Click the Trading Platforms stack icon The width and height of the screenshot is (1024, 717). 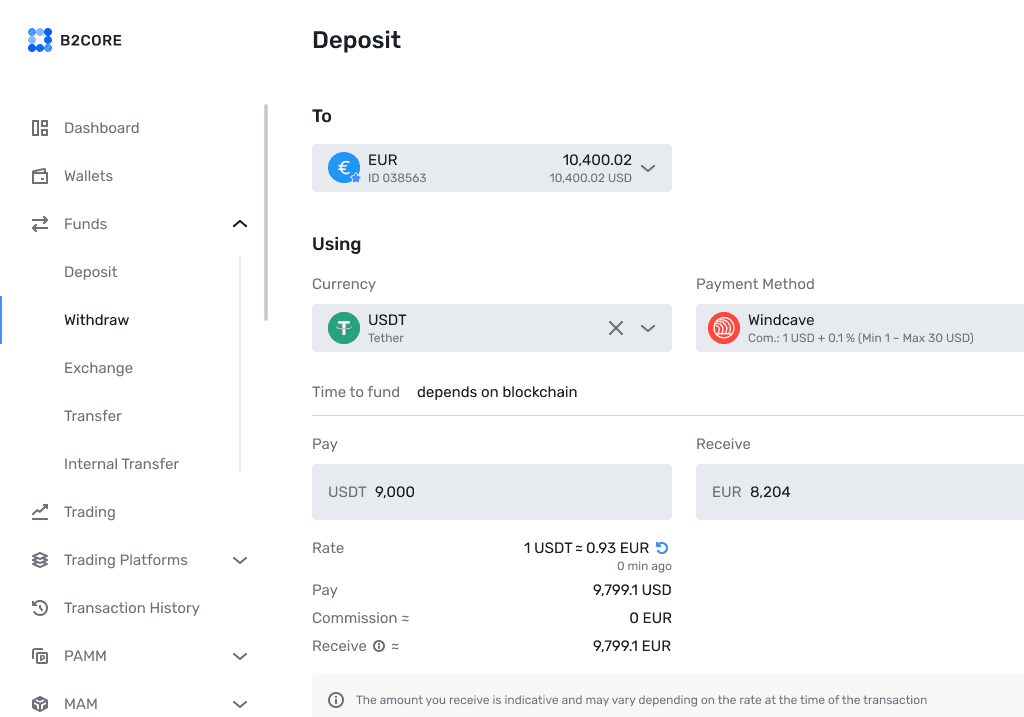(x=39, y=560)
